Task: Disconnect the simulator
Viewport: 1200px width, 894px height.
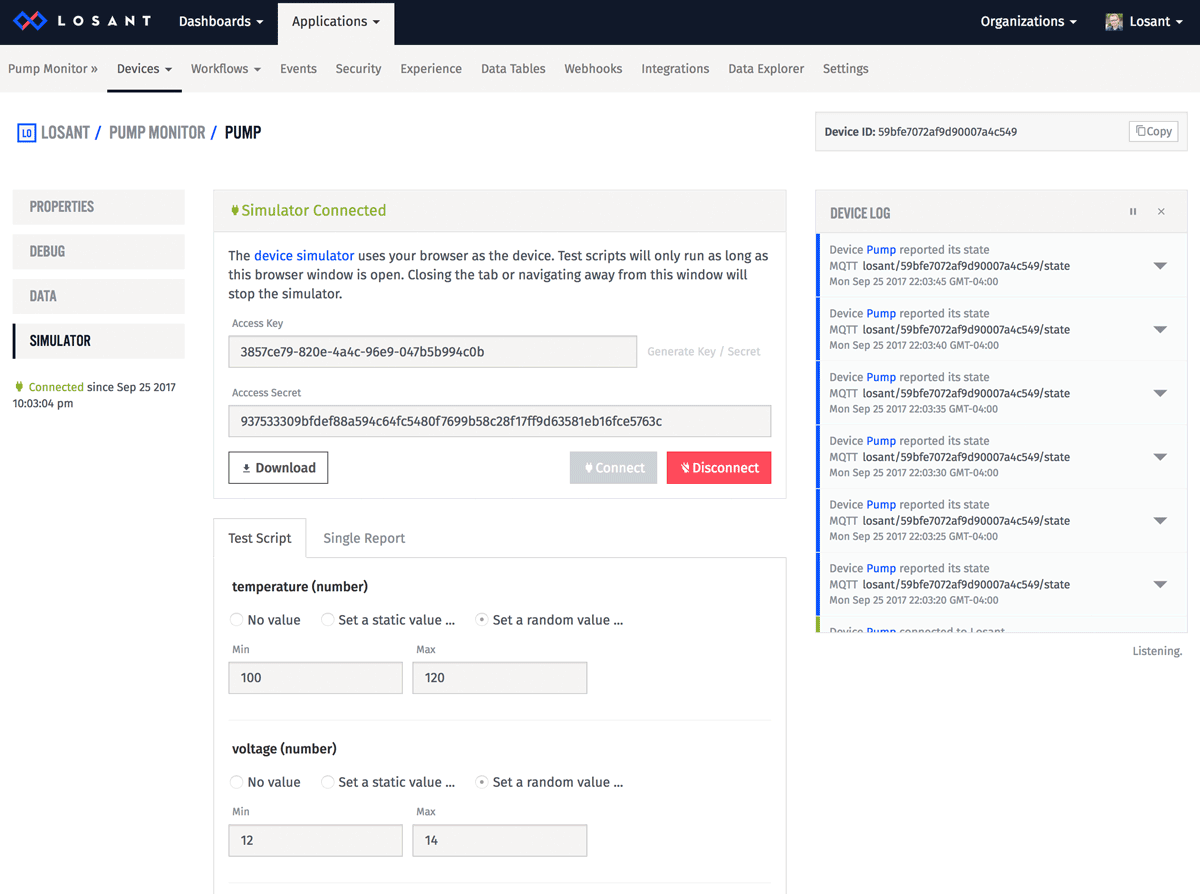Action: click(719, 468)
